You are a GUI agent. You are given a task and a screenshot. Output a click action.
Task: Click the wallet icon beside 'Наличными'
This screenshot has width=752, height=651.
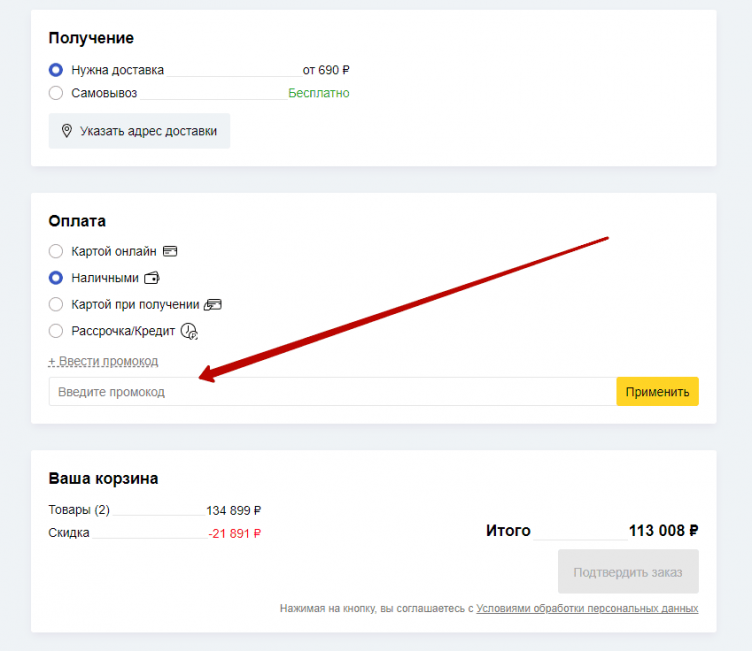pos(152,278)
